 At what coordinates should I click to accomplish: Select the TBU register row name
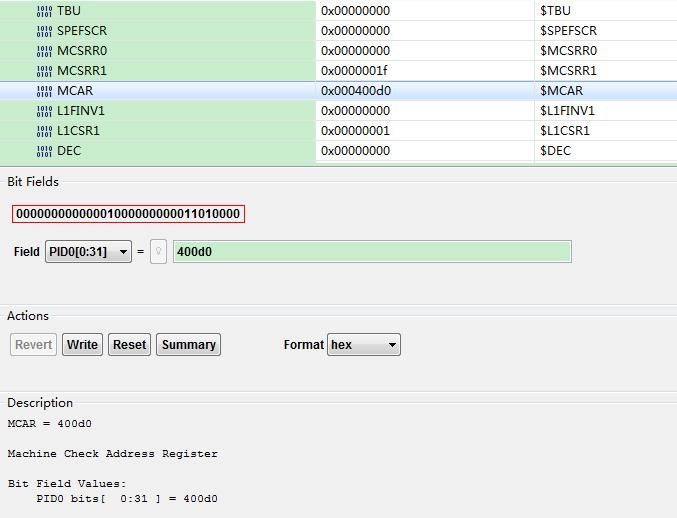(x=69, y=11)
